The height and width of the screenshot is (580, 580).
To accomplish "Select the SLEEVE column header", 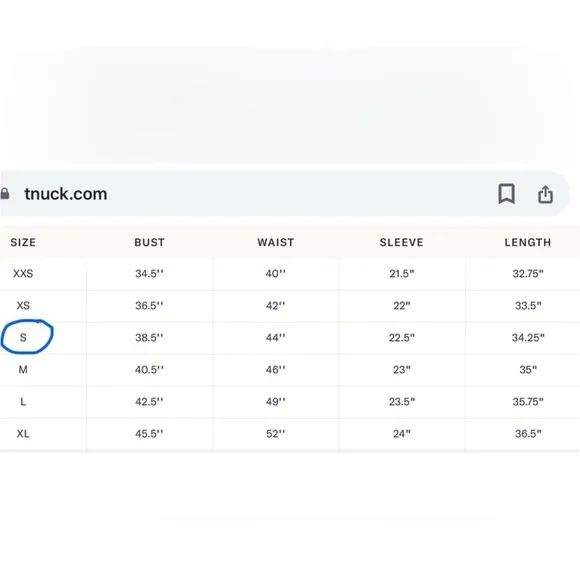I will click(x=401, y=242).
